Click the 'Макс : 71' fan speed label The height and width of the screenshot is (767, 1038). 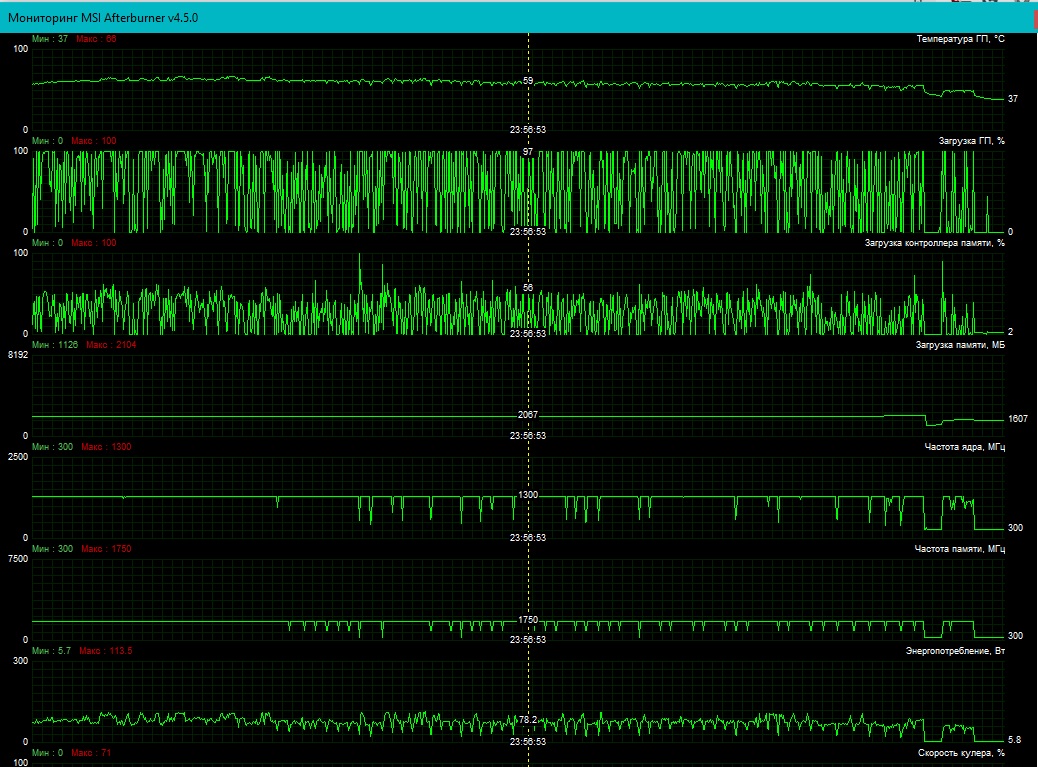click(x=91, y=752)
